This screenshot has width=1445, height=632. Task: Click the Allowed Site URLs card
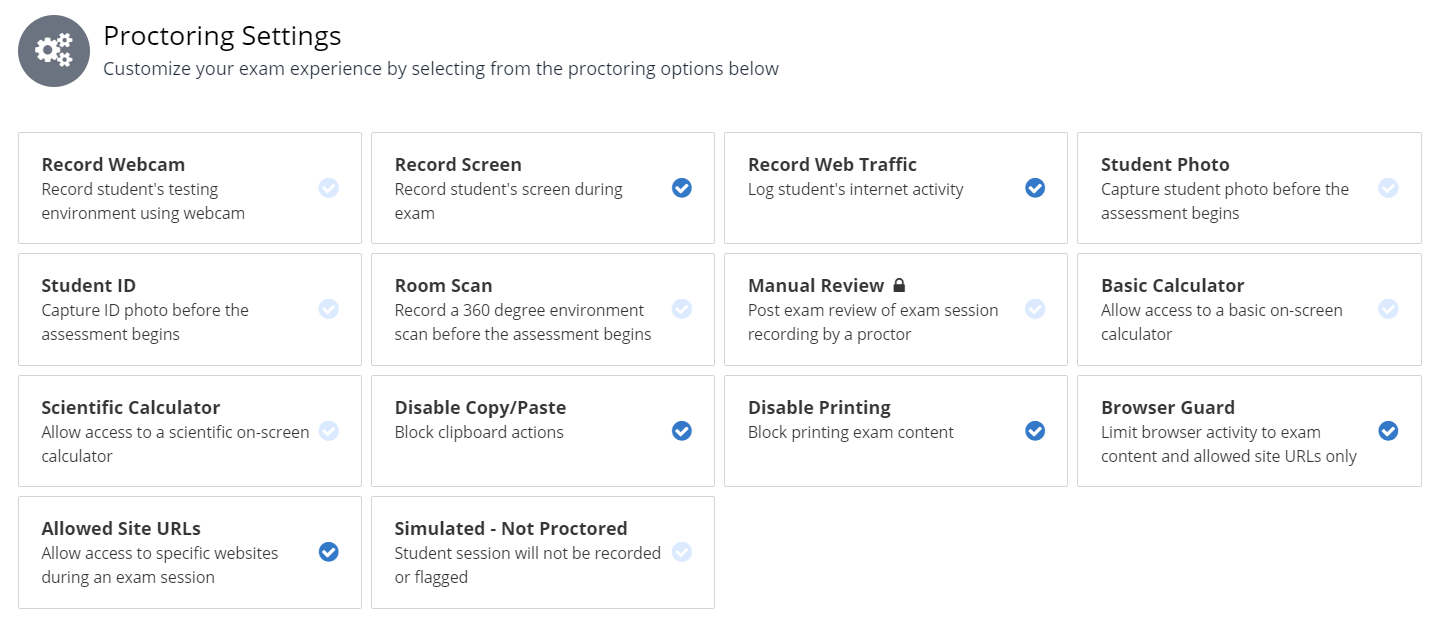tap(189, 552)
